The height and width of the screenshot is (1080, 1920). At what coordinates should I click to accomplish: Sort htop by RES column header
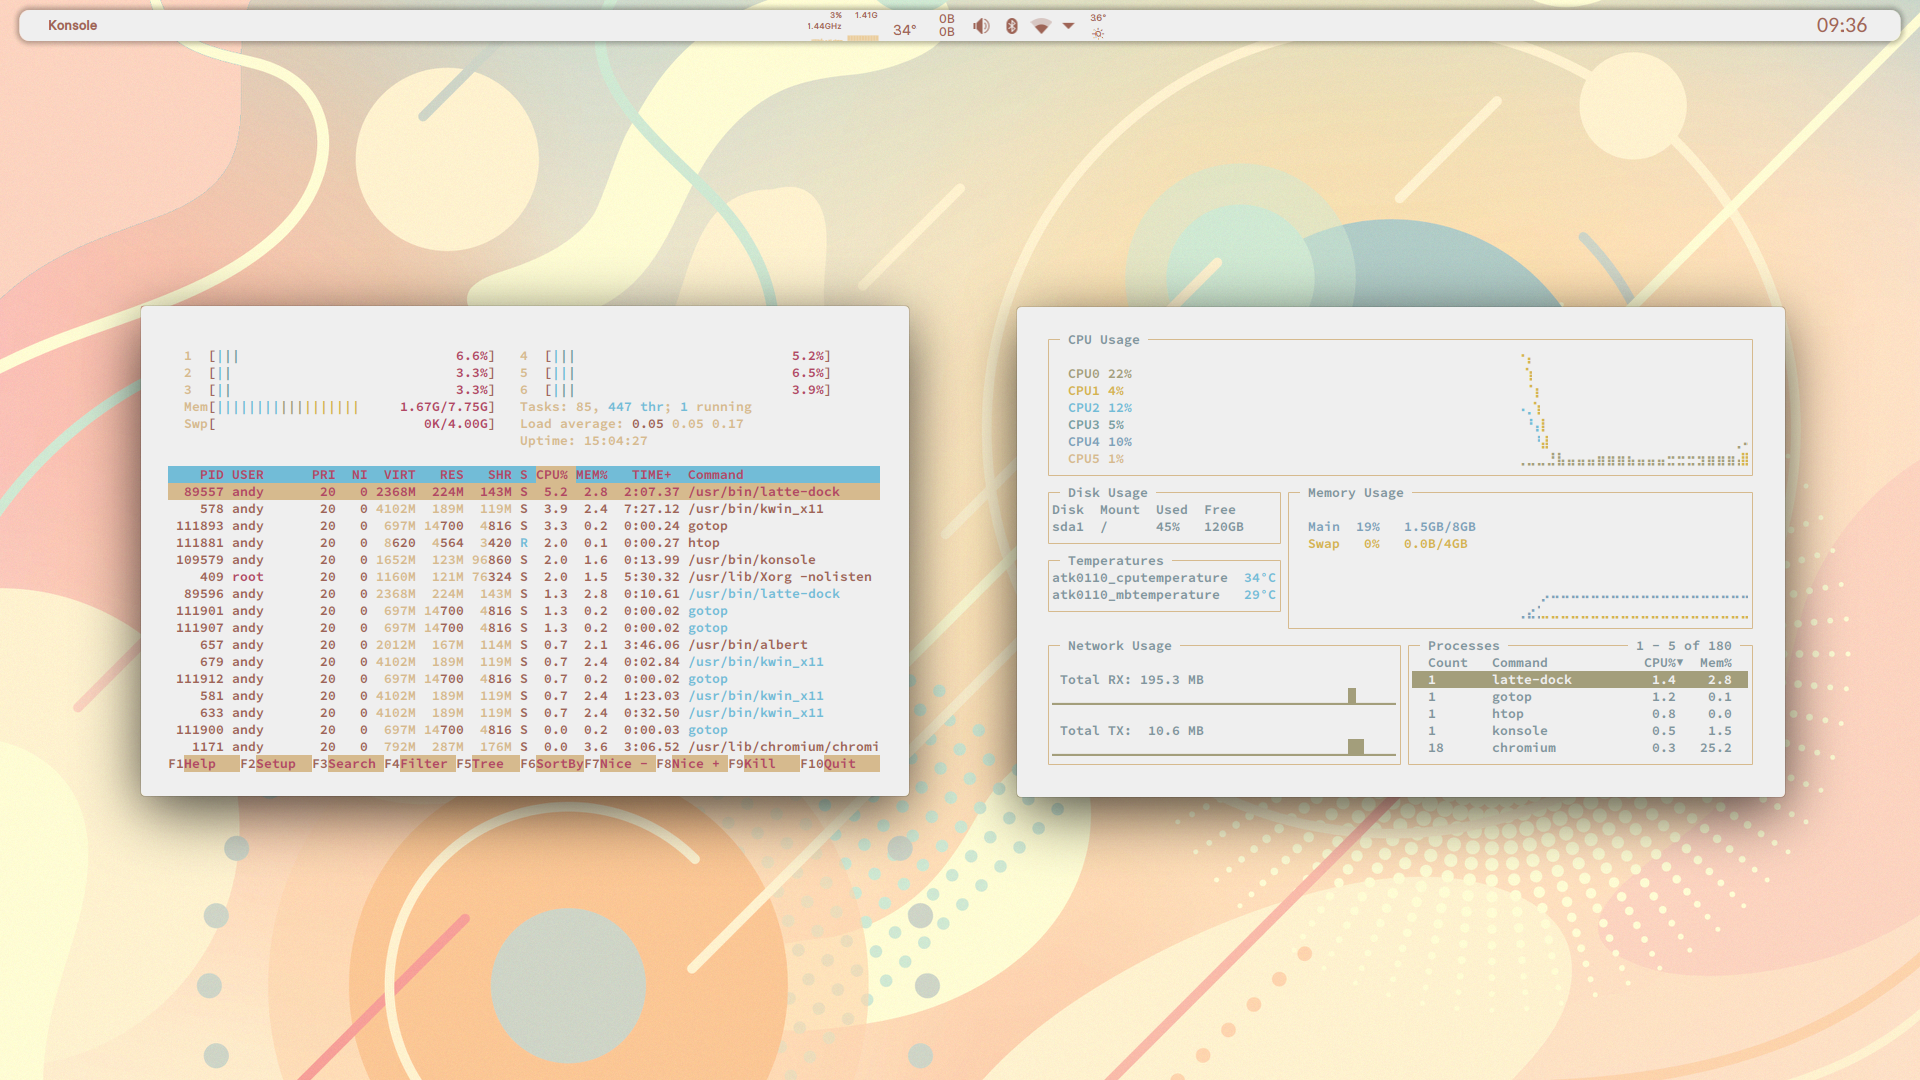pos(452,475)
